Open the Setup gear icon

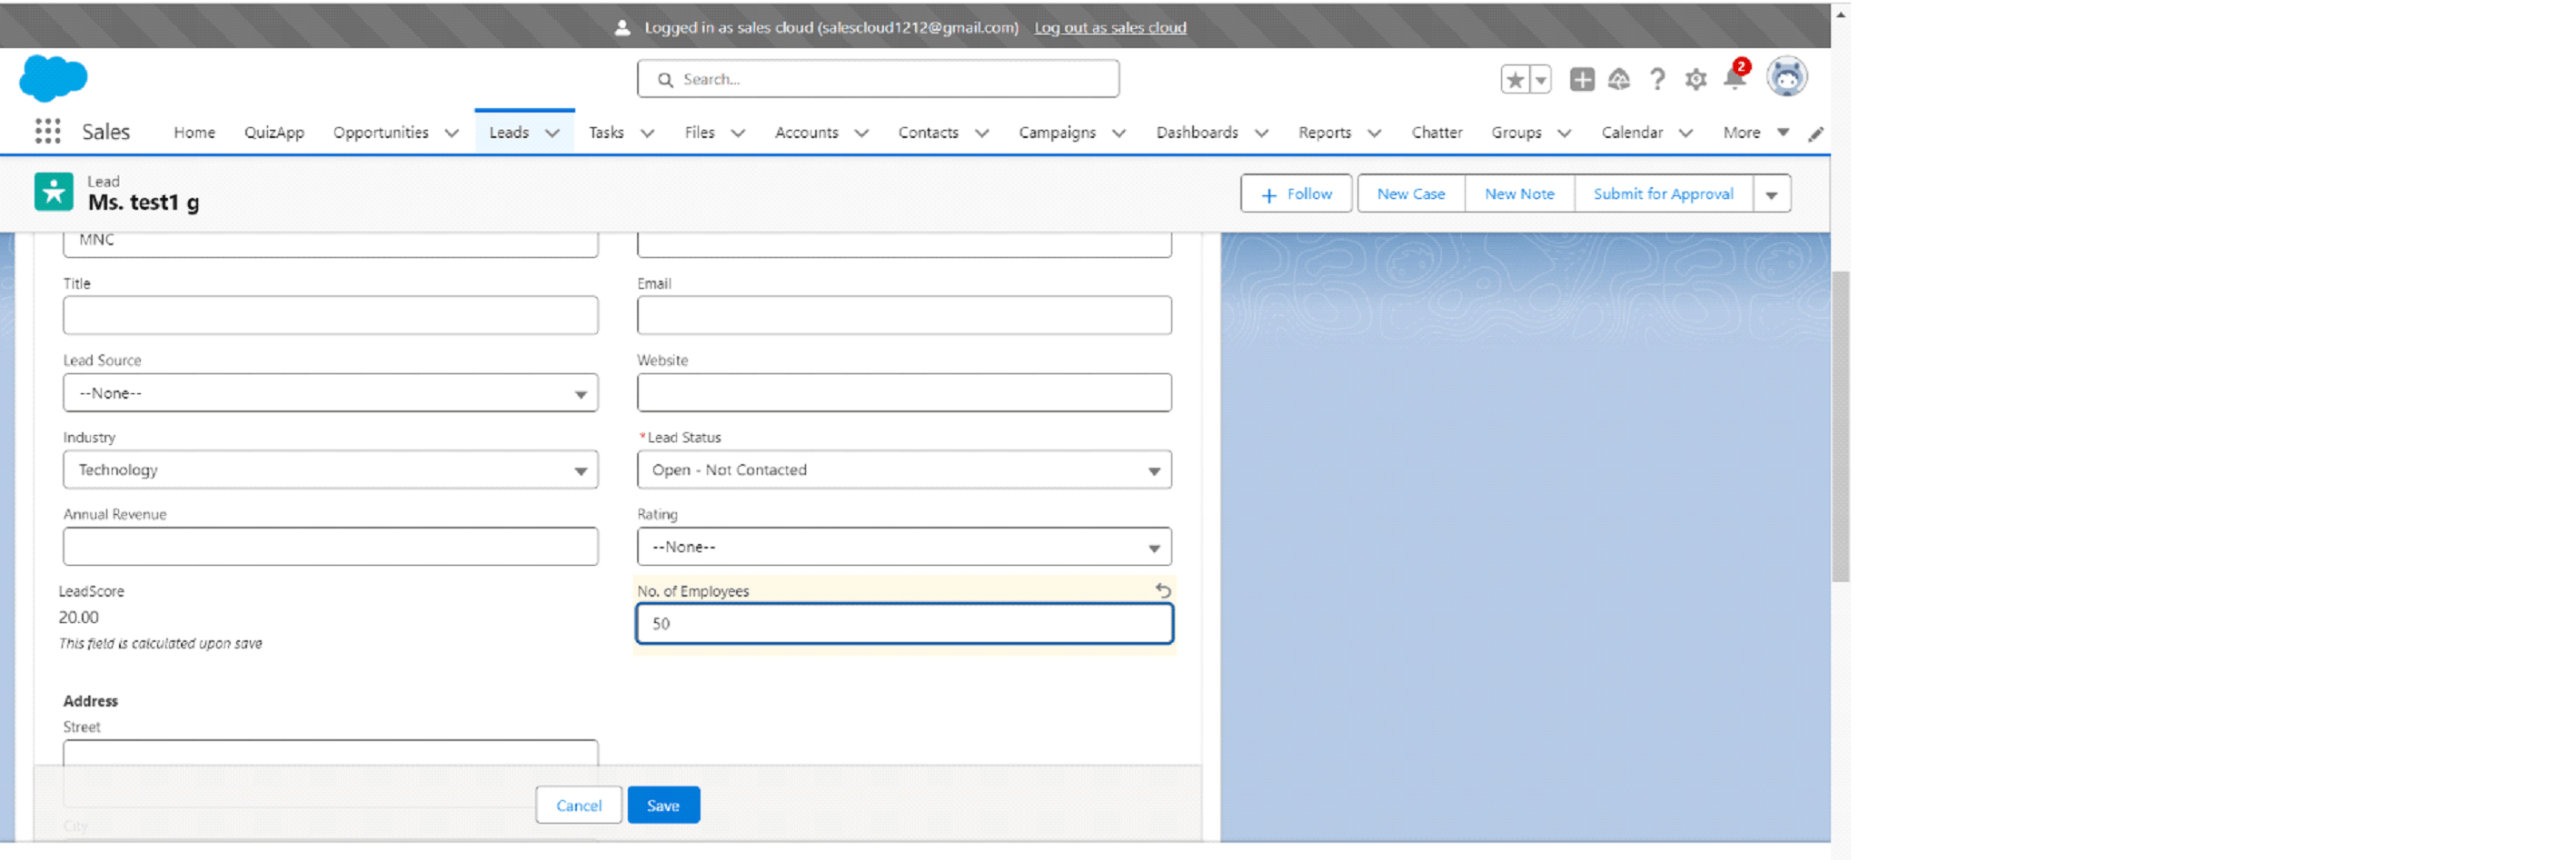coord(1695,79)
